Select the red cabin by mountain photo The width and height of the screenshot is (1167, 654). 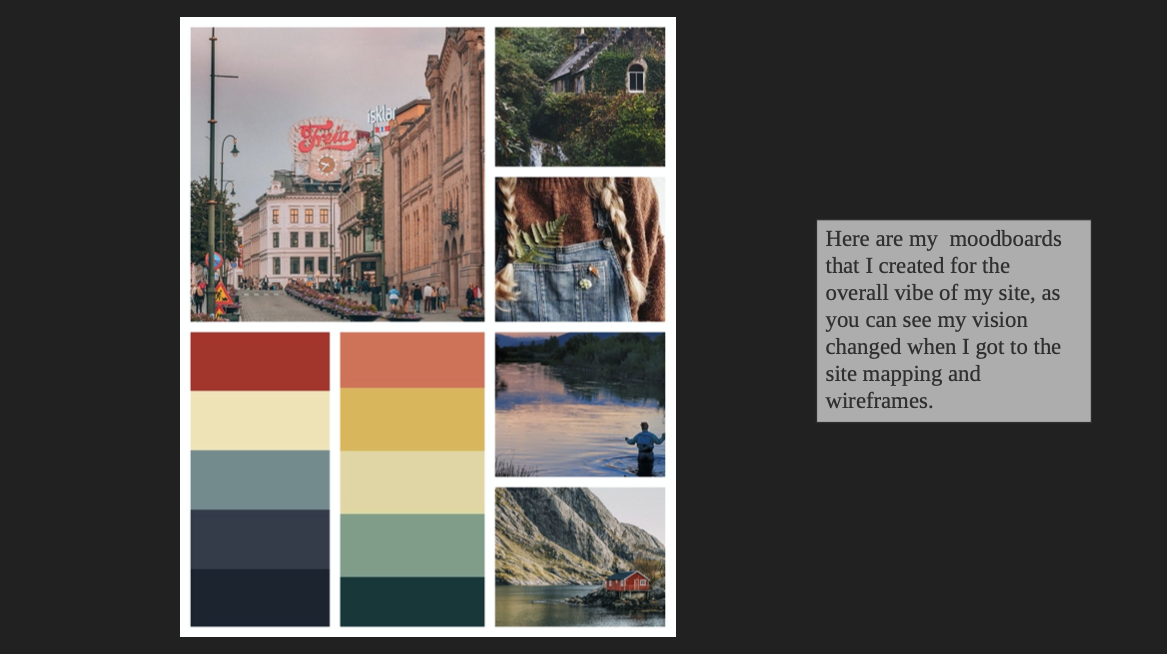pos(580,557)
